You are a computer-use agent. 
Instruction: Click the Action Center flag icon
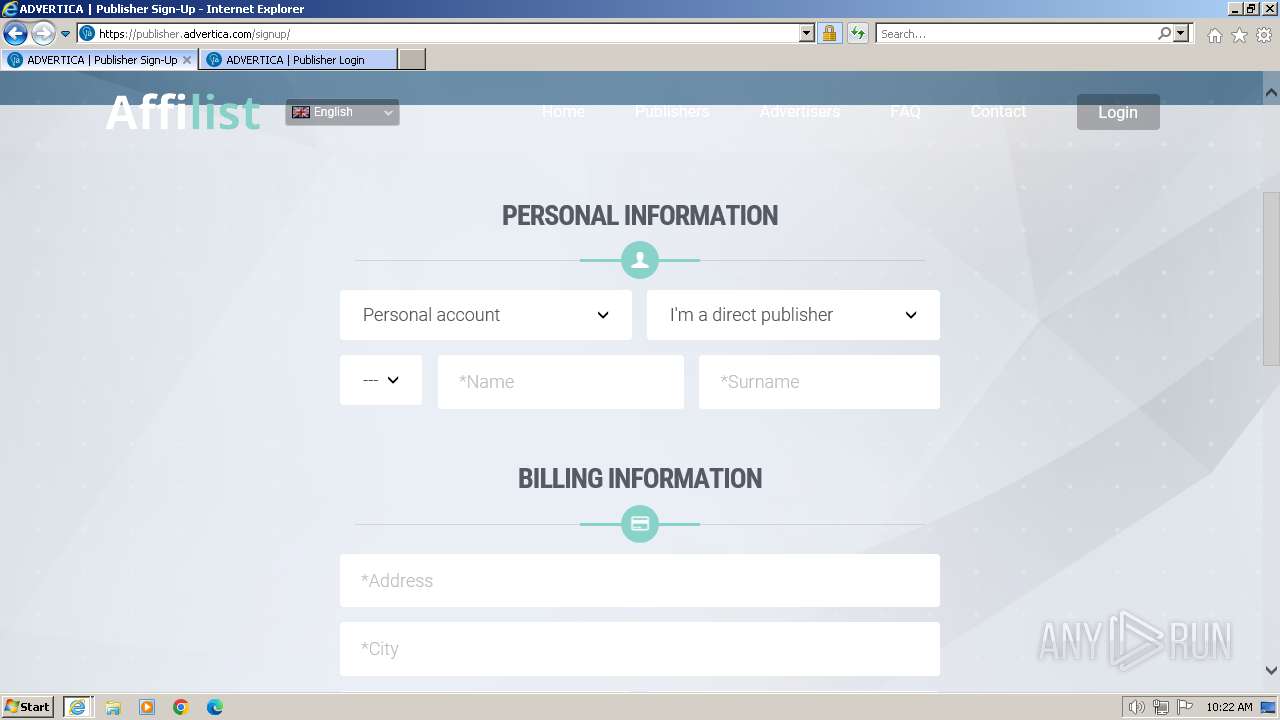click(x=1185, y=707)
